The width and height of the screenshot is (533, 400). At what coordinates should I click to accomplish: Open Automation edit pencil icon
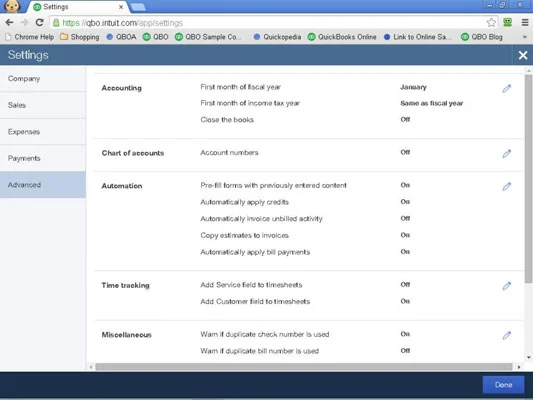coord(506,186)
